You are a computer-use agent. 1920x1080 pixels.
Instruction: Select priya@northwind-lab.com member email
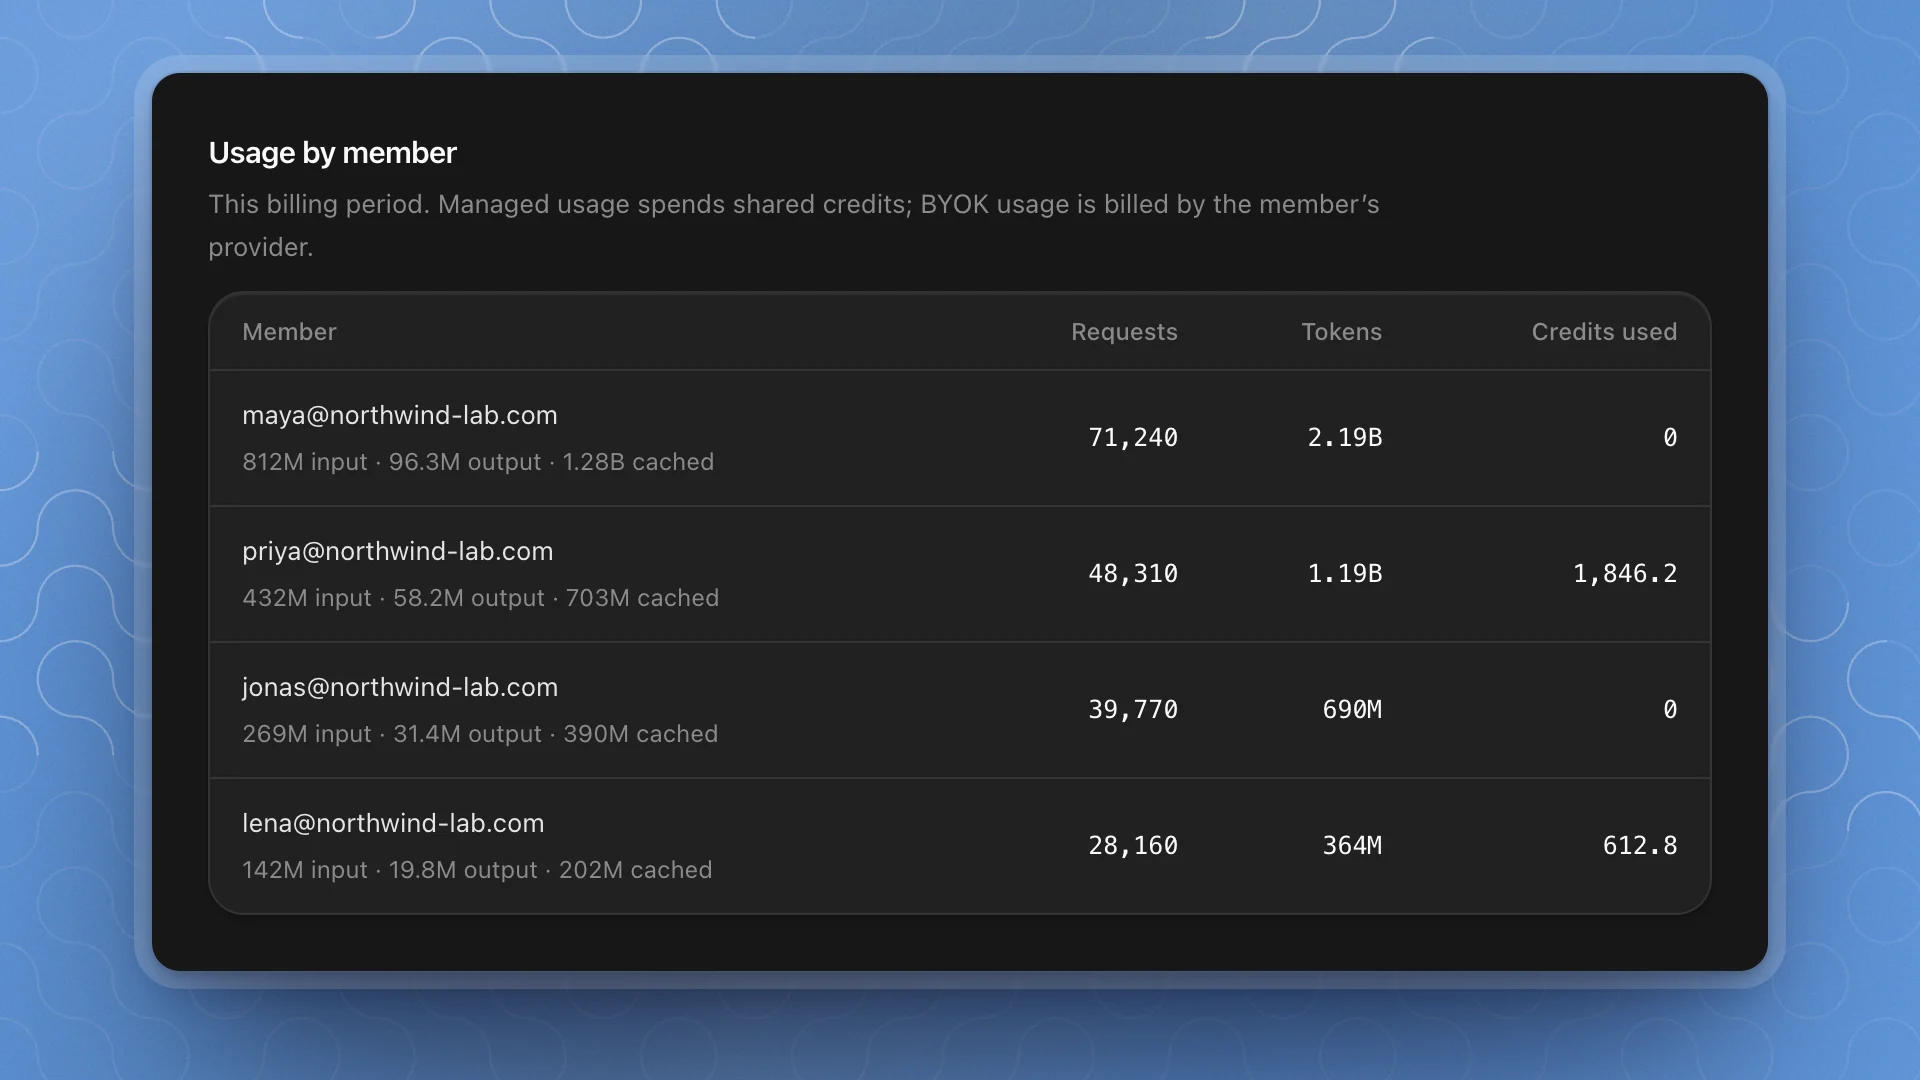tap(397, 552)
